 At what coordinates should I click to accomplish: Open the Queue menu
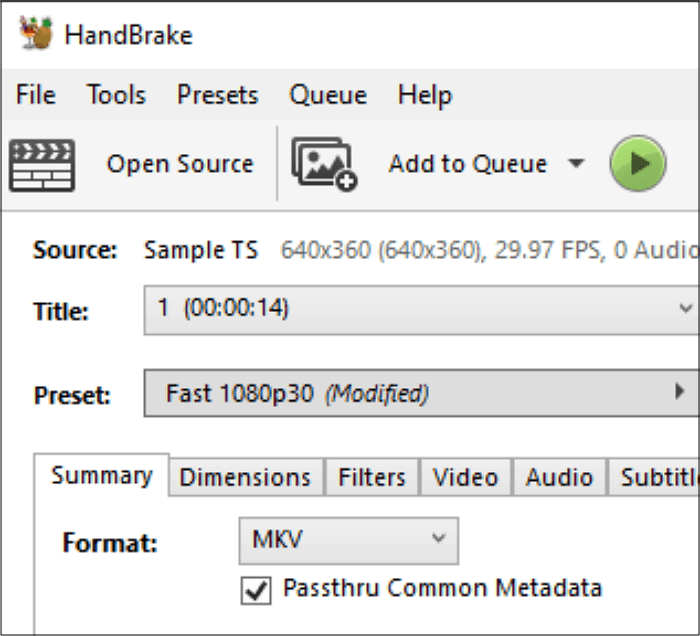tap(328, 95)
